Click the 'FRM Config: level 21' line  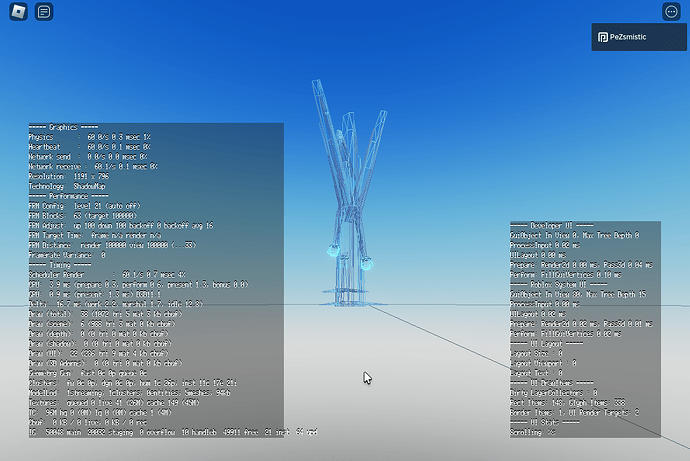84,206
